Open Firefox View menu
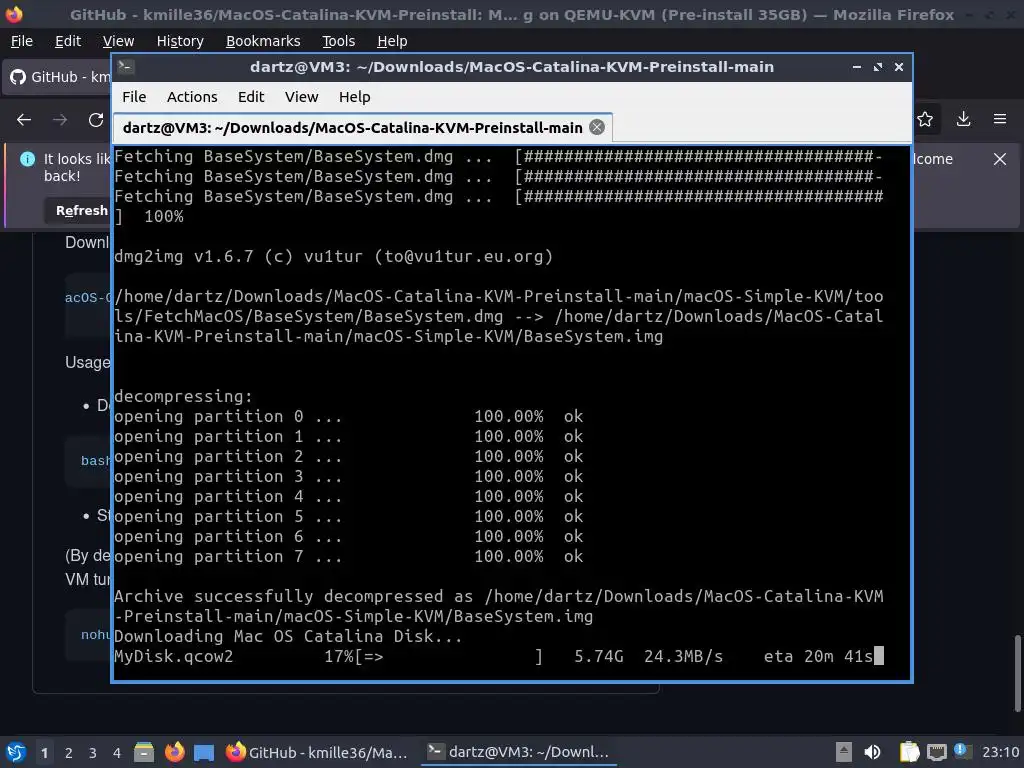The width and height of the screenshot is (1024, 768). (118, 41)
